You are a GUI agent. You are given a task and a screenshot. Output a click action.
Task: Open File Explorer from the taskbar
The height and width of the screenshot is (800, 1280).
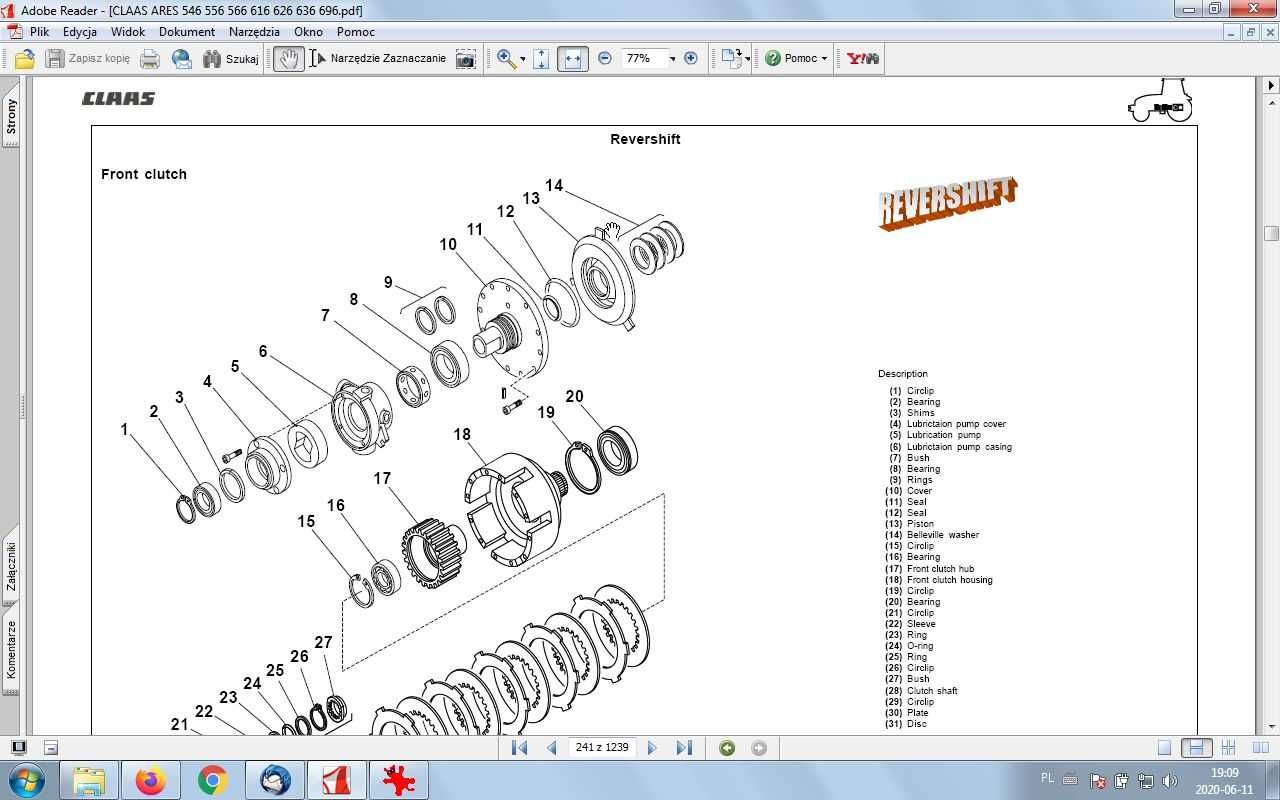pos(89,780)
